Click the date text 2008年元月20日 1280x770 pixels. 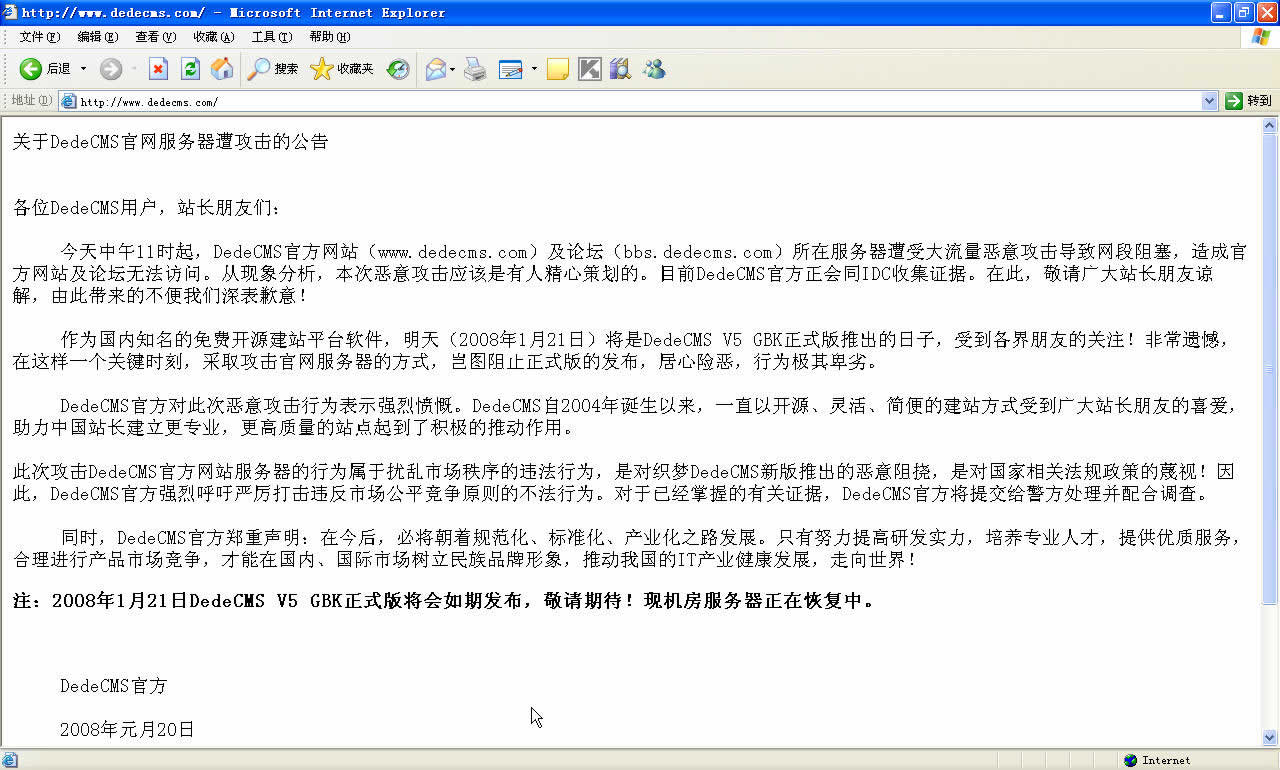point(127,730)
